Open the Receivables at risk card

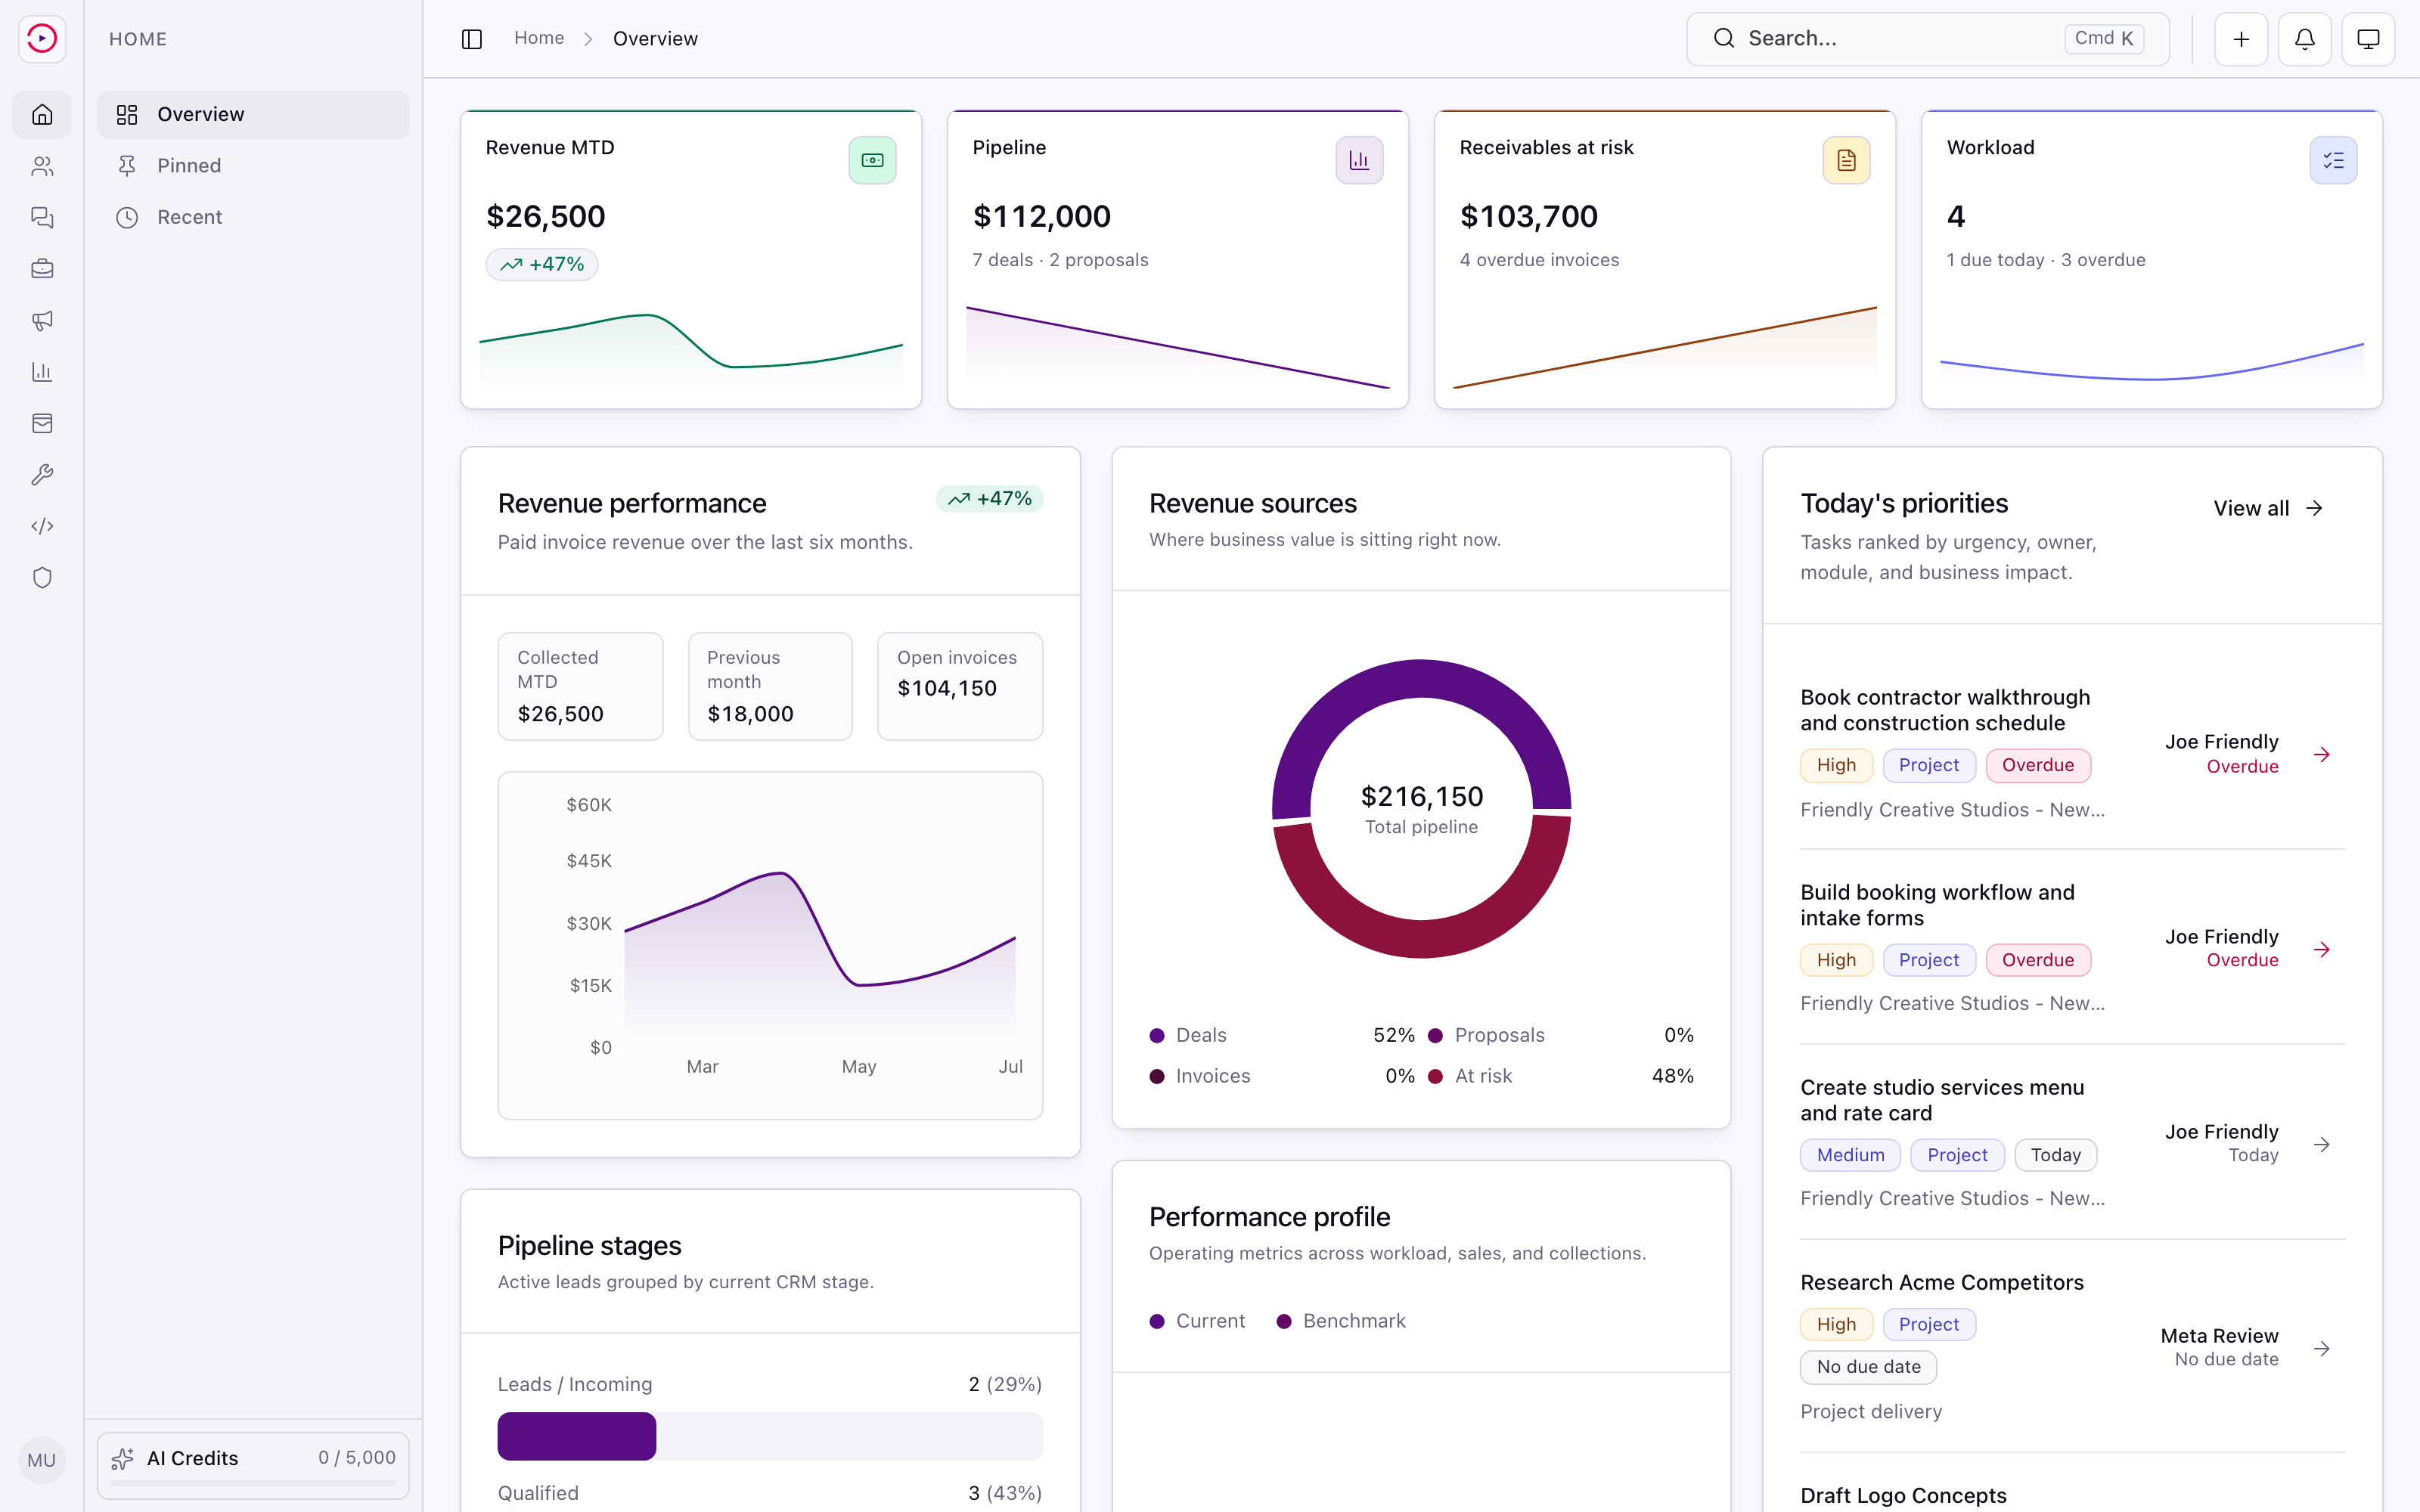[x=1665, y=259]
